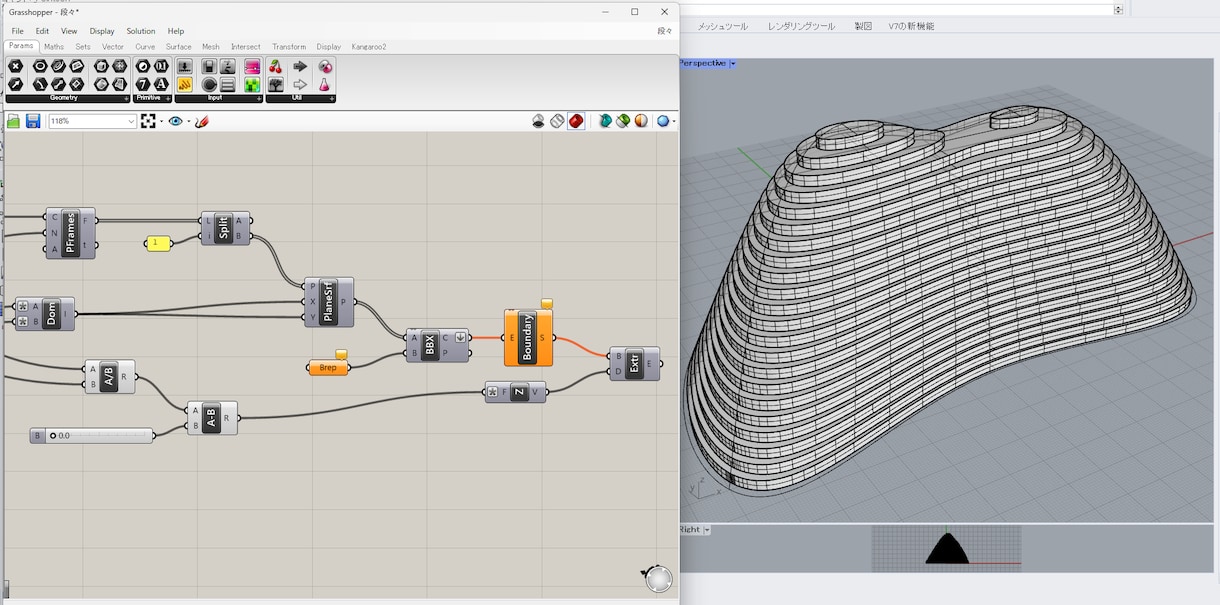The height and width of the screenshot is (605, 1220).
Task: Click the Zoom Extents icon in canvas toolbar
Action: coord(148,121)
